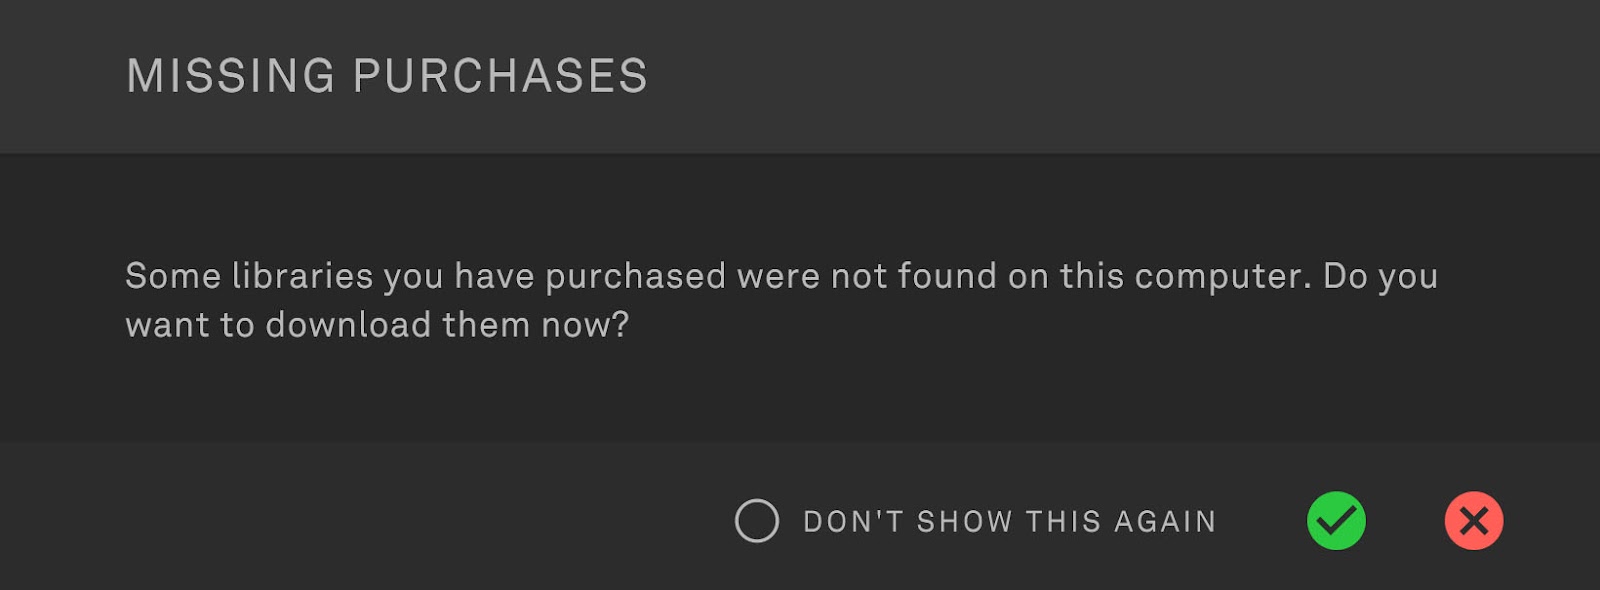Click the Don't Show This Again label
Screen dimensions: 1600x590
(x=1010, y=522)
